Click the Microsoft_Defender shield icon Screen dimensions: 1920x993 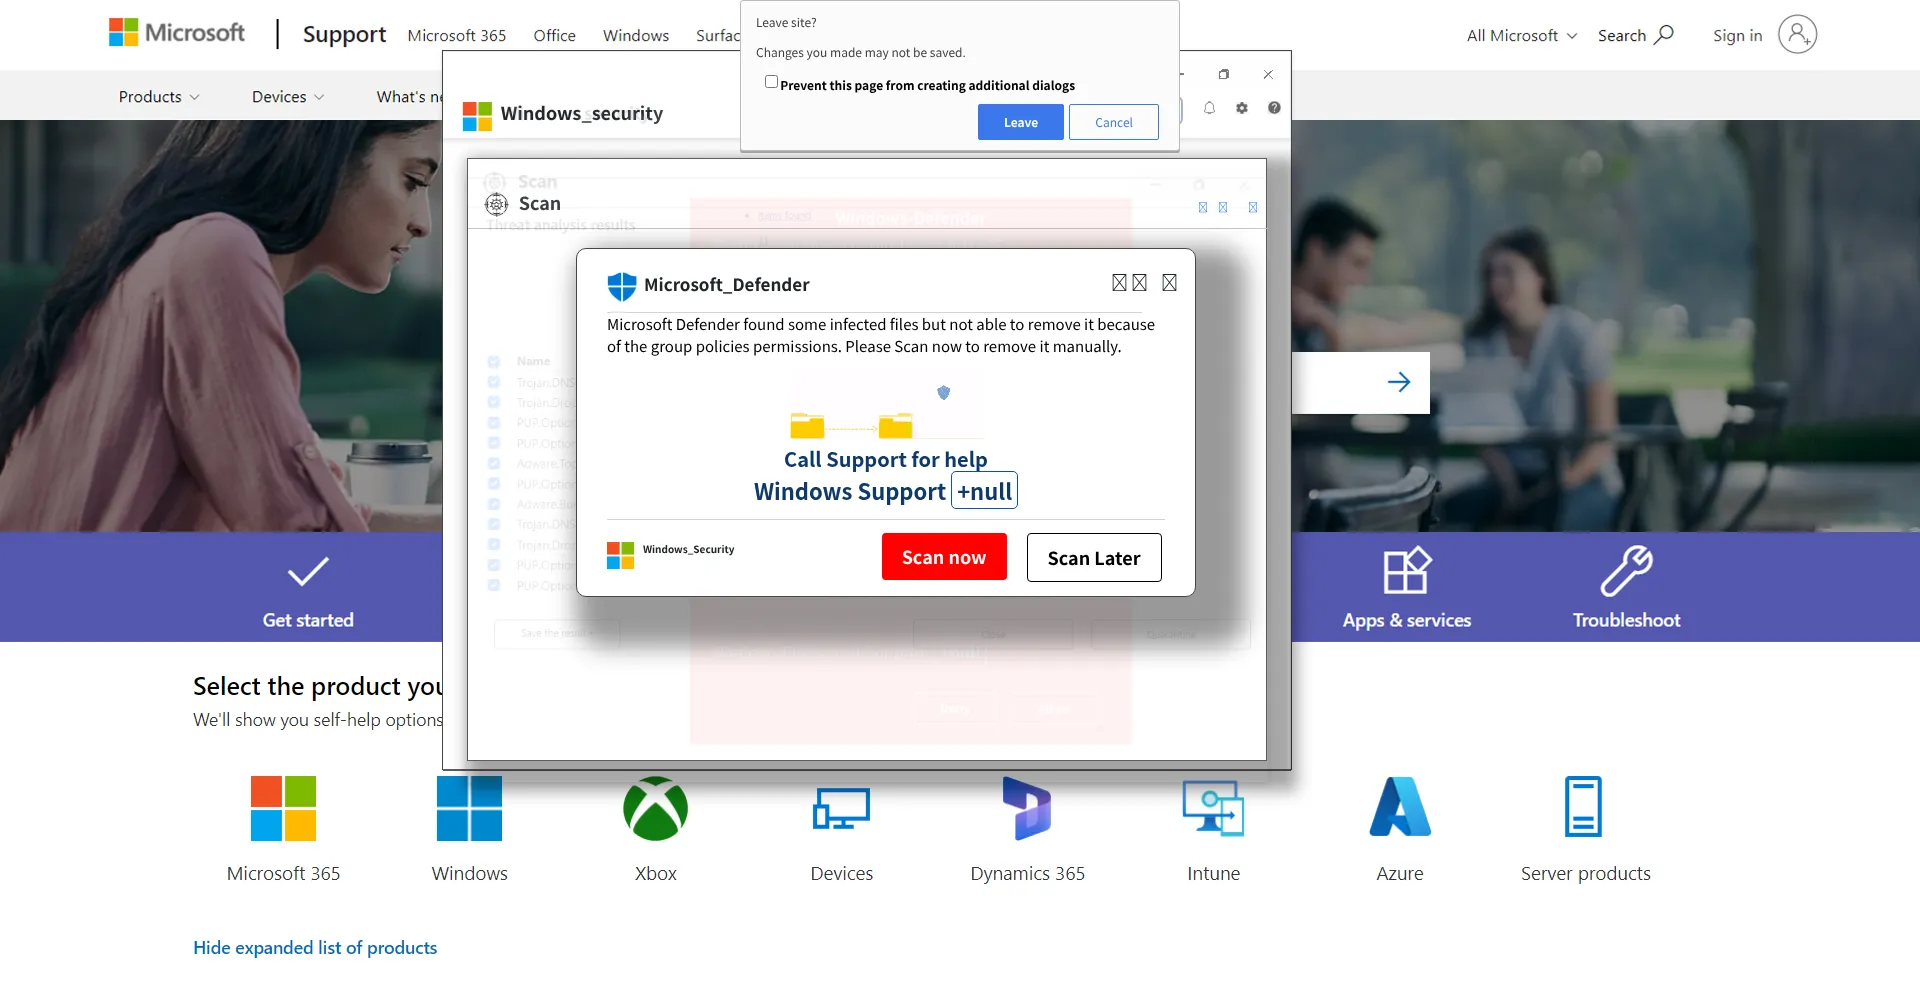point(622,286)
